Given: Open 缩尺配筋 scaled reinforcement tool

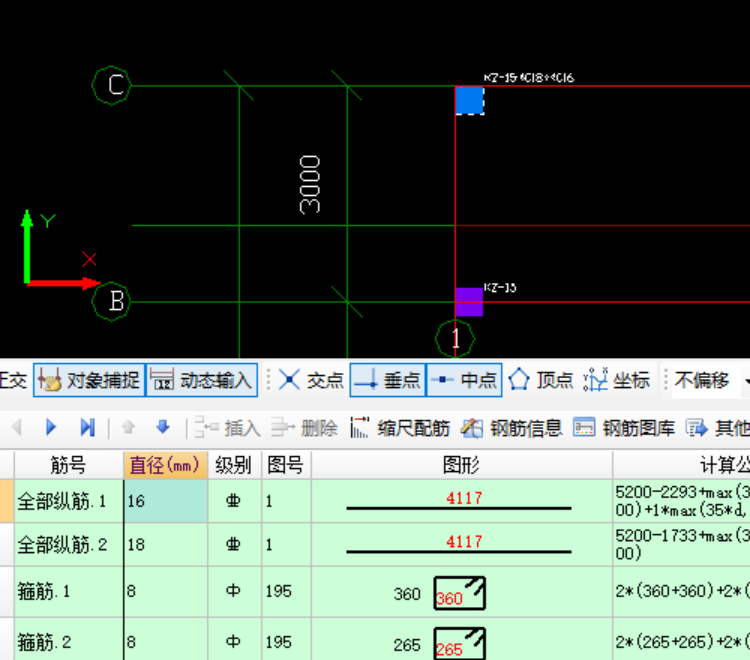Looking at the screenshot, I should [400, 428].
